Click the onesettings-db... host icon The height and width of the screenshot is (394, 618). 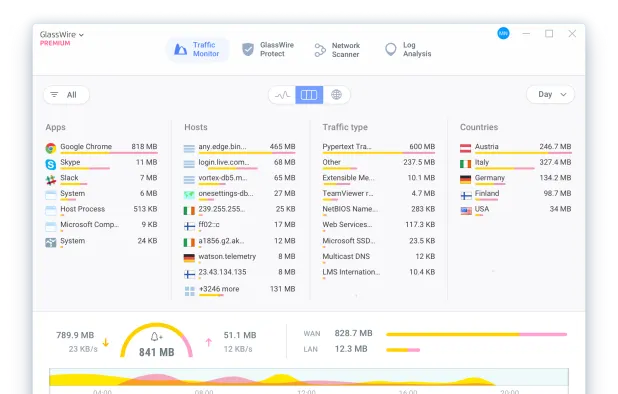click(189, 195)
